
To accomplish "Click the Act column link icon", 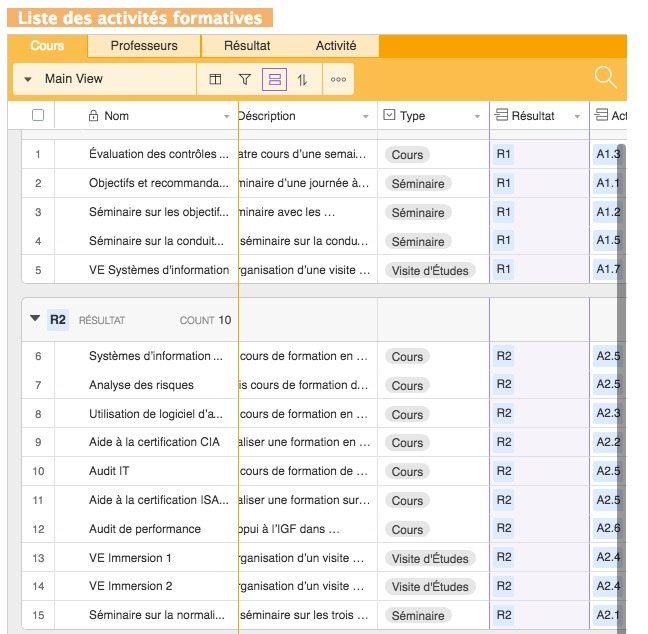I will click(601, 114).
